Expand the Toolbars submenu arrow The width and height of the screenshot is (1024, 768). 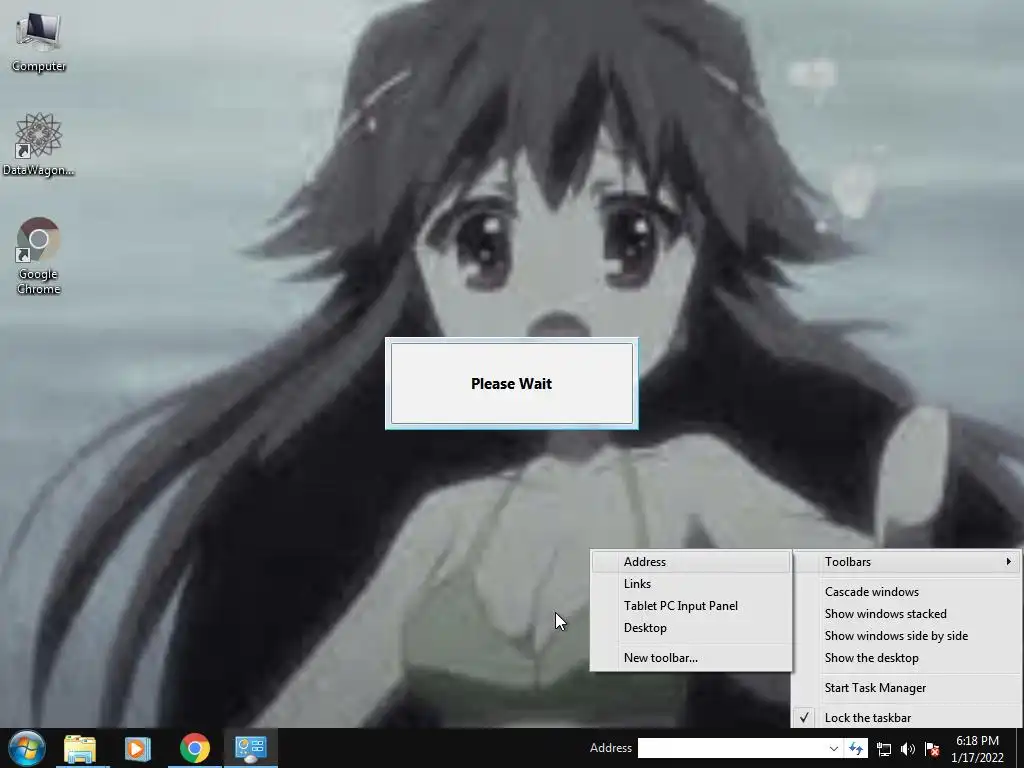[1008, 562]
